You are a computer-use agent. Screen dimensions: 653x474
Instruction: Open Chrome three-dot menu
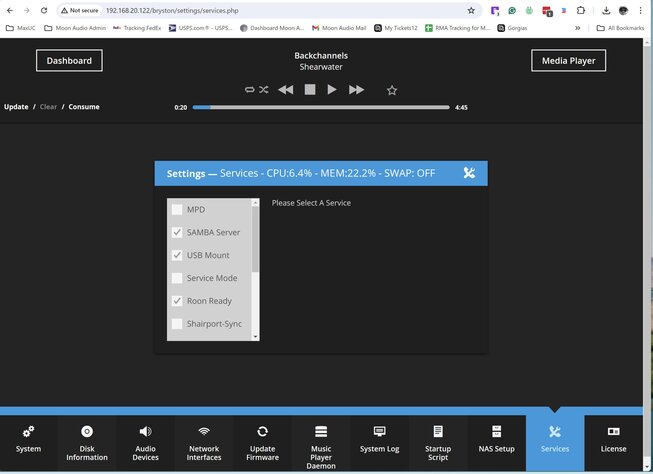(x=641, y=10)
